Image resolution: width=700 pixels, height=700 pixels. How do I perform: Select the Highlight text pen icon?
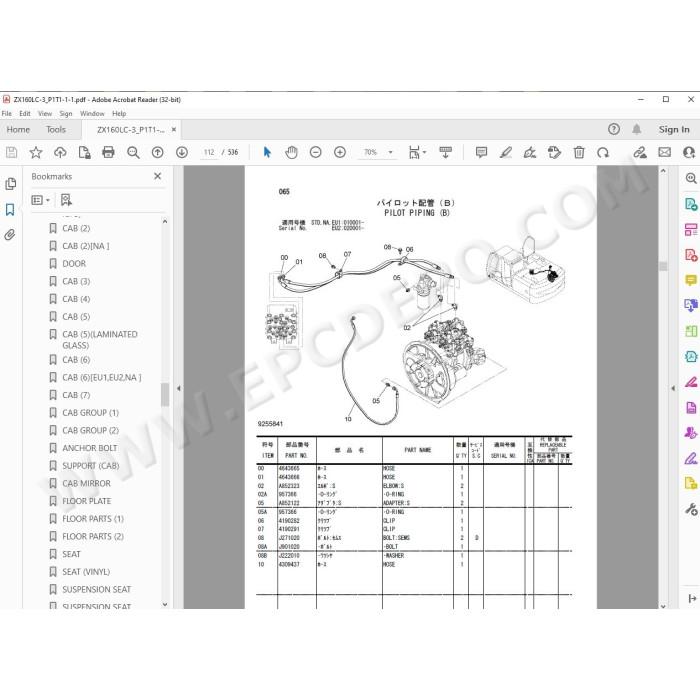tap(506, 153)
